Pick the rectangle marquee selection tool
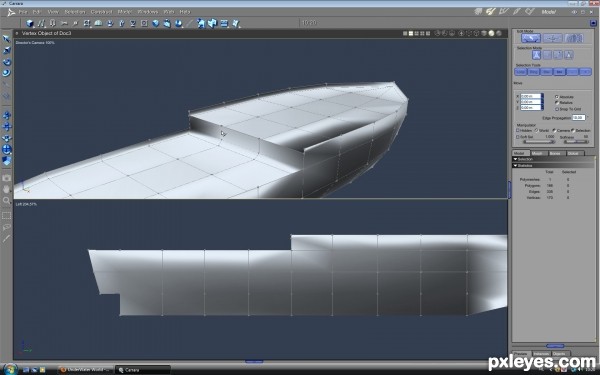This screenshot has height=375, width=600. 7,216
